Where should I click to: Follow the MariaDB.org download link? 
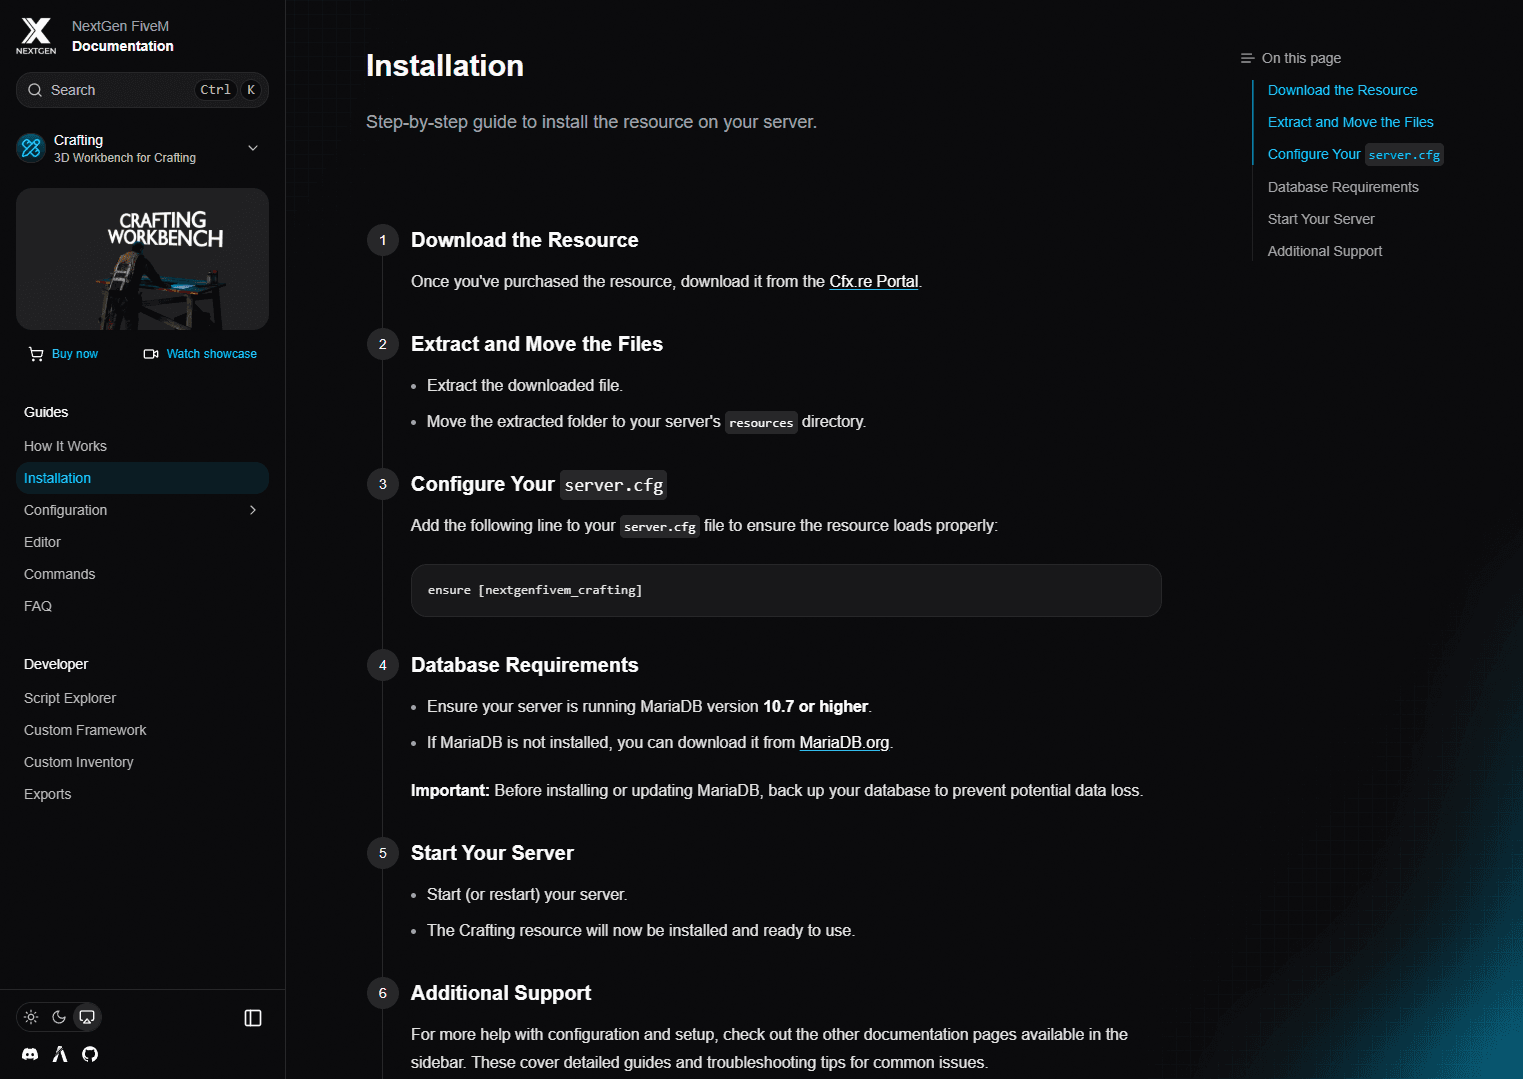click(844, 742)
